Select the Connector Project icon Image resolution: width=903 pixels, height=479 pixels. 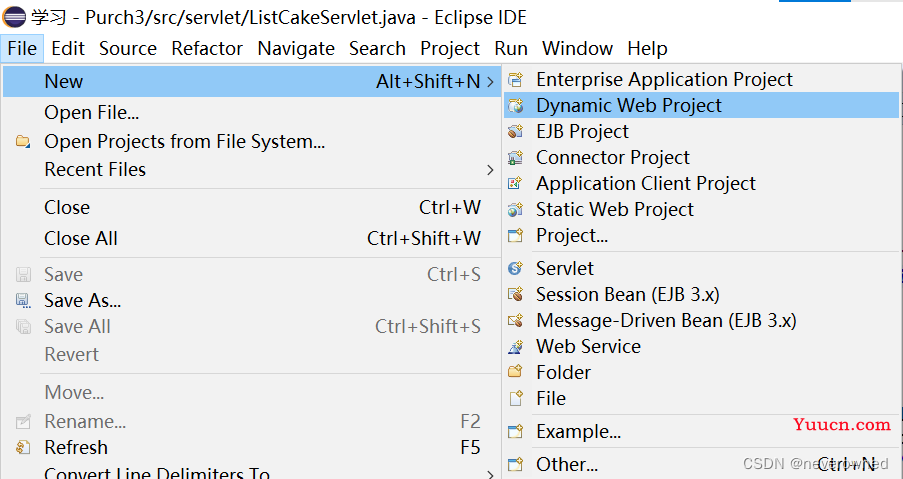(515, 157)
